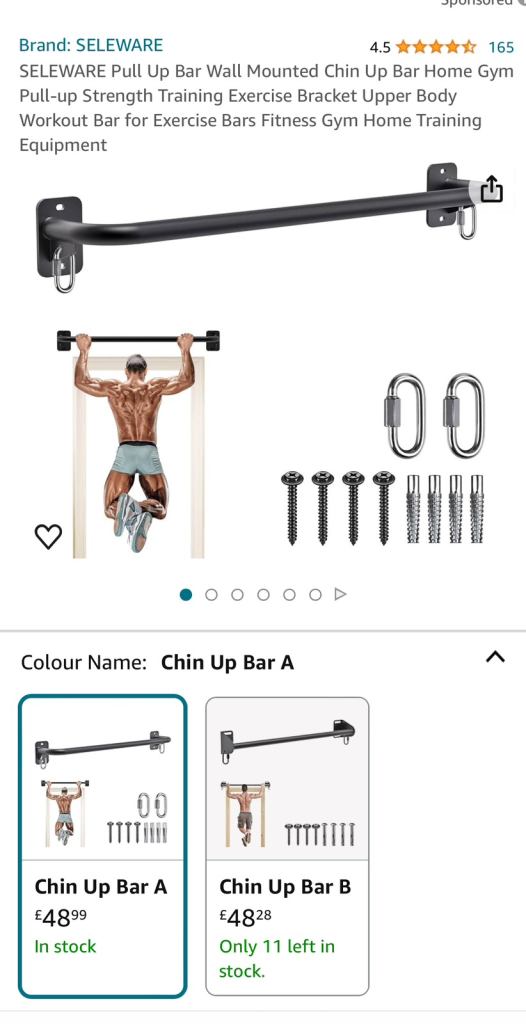Tap the star rating icons
Screen dimensions: 526x1024
[x=436, y=47]
